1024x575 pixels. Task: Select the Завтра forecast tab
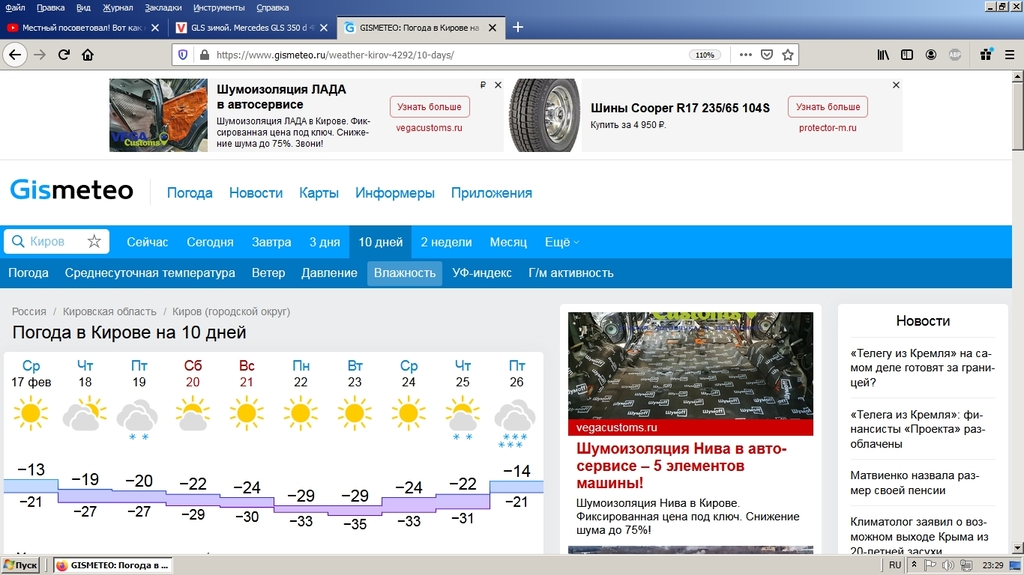271,242
